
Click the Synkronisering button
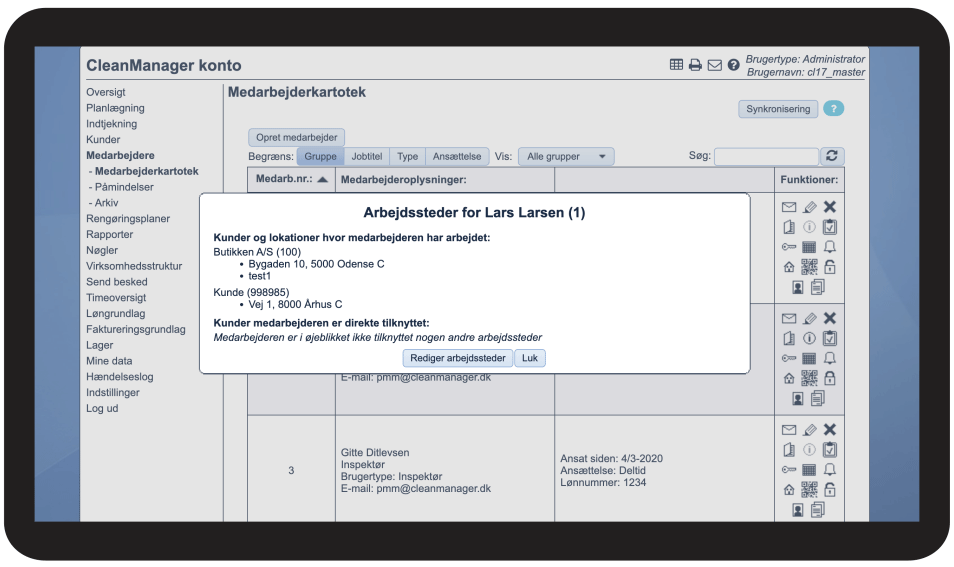point(778,109)
